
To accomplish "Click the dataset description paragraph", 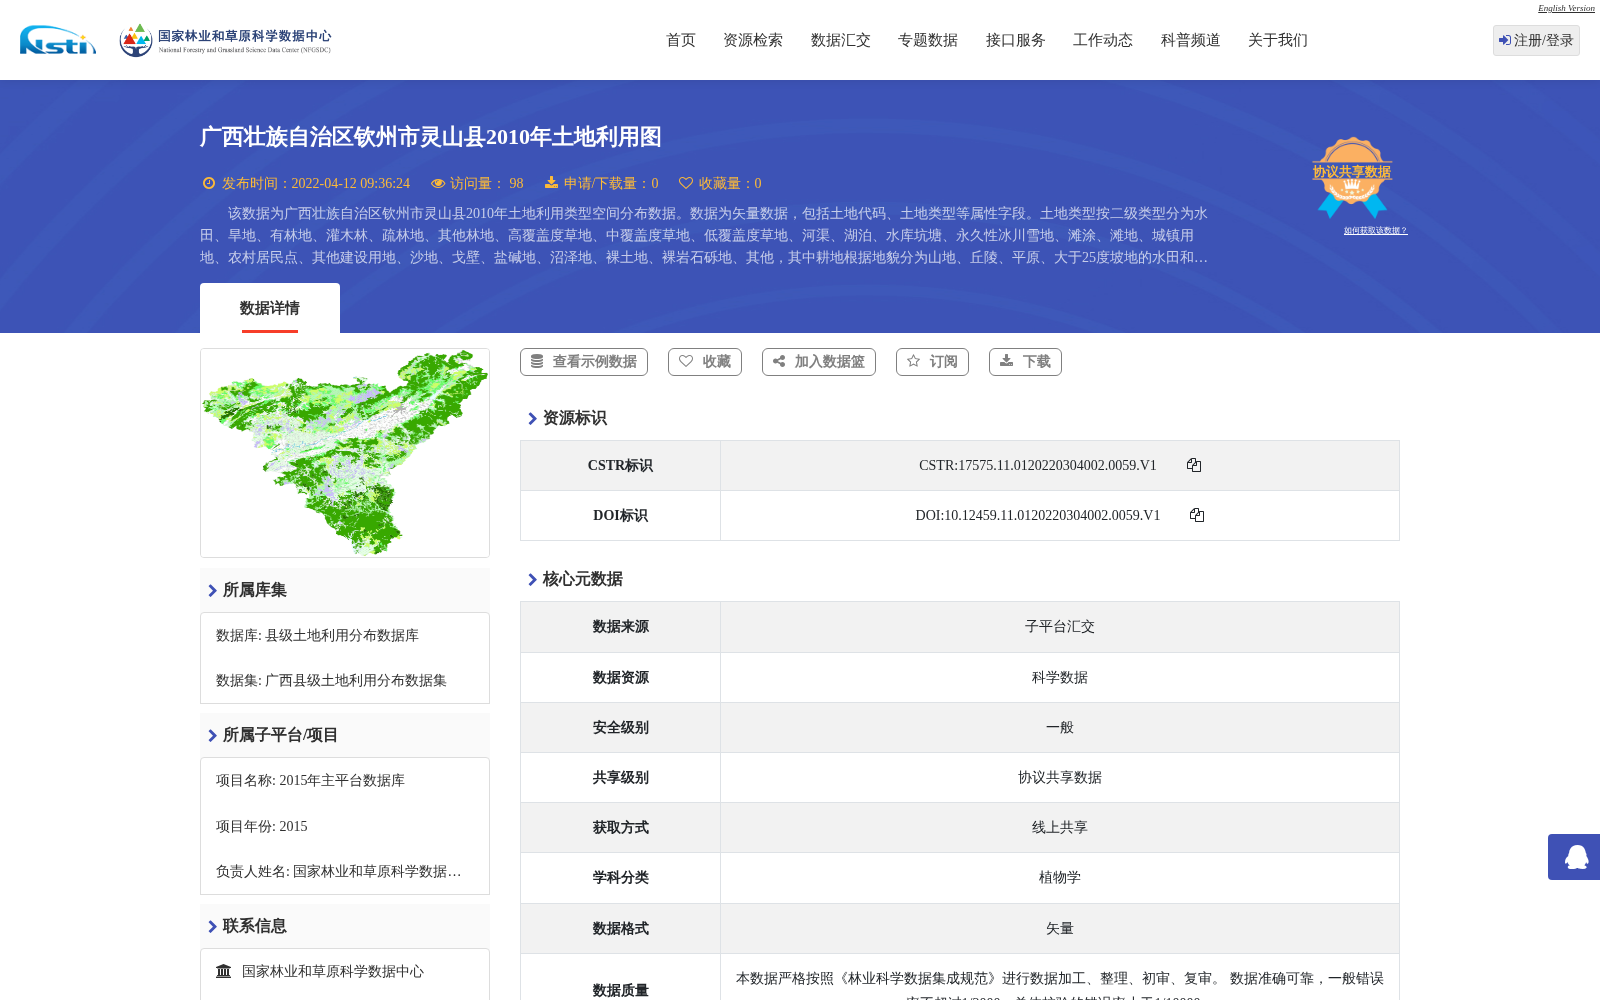I will click(x=704, y=236).
